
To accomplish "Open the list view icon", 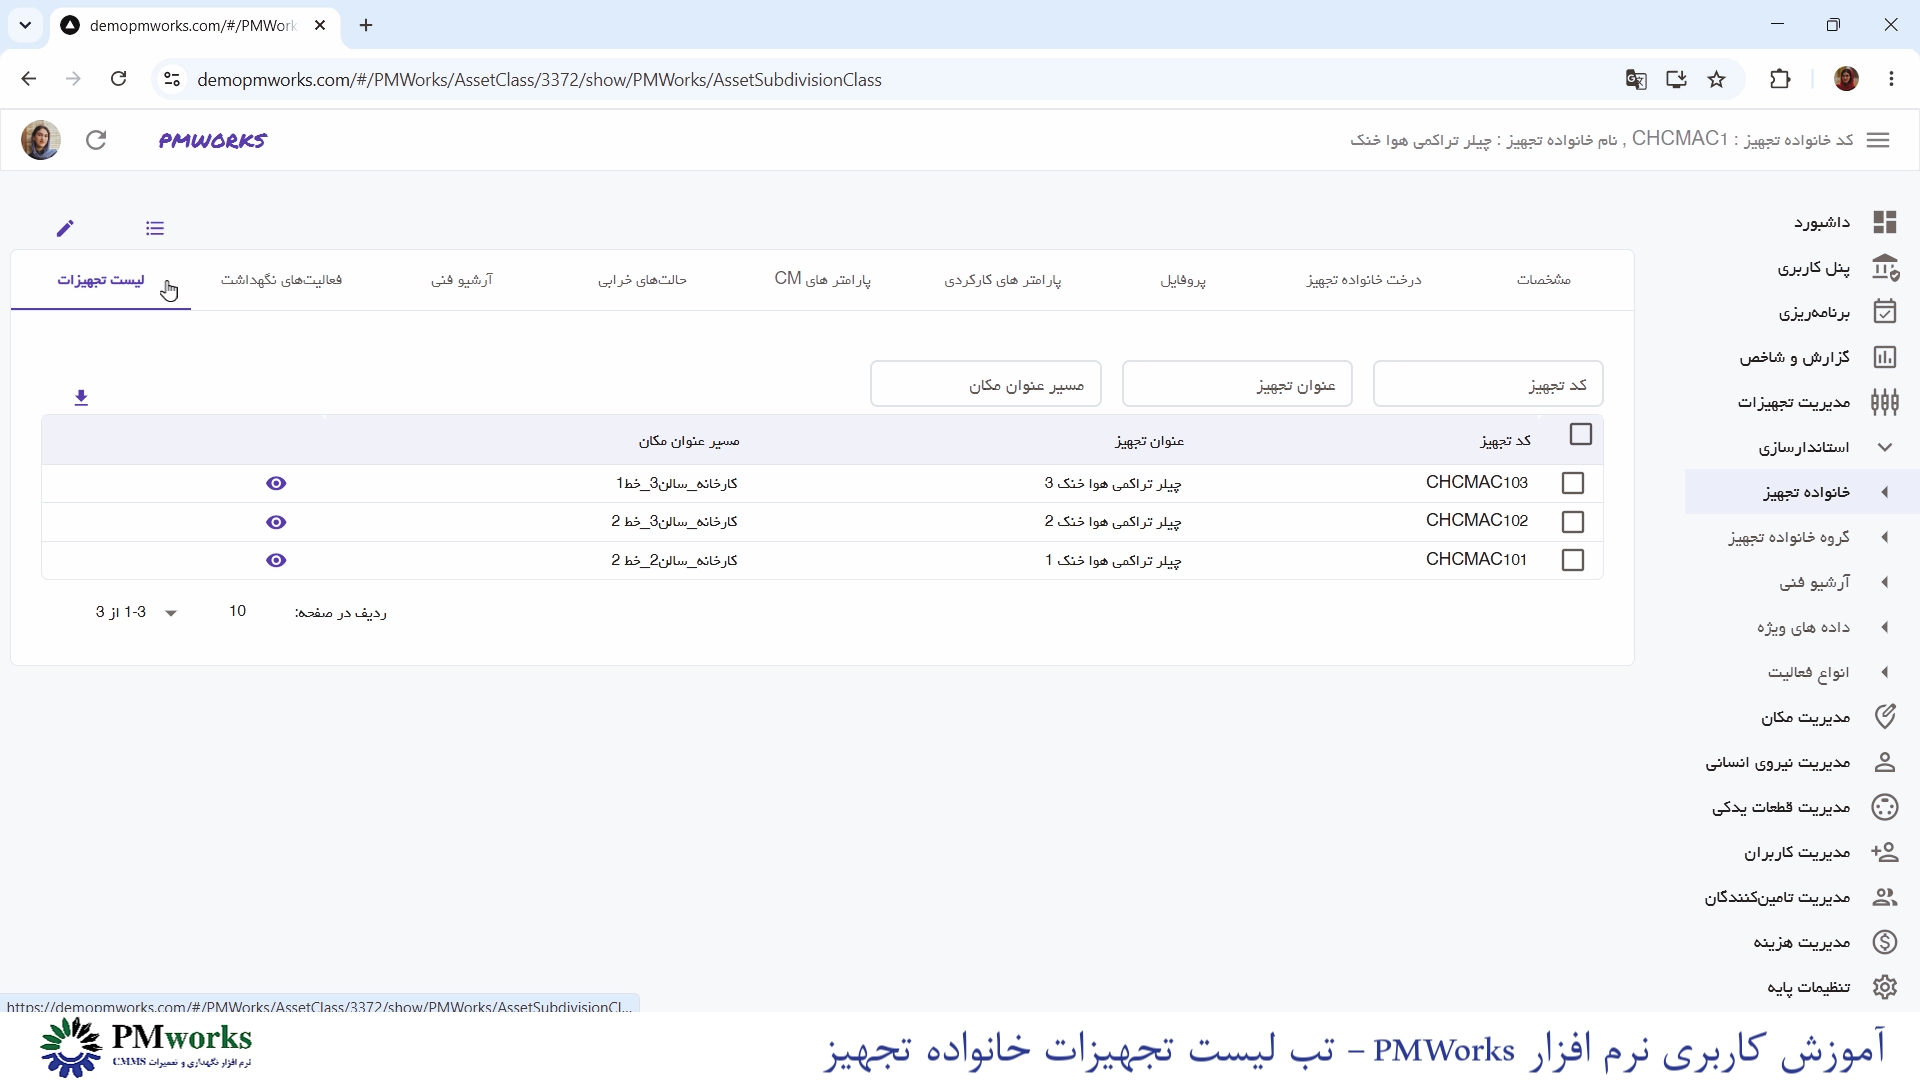I will [x=155, y=228].
